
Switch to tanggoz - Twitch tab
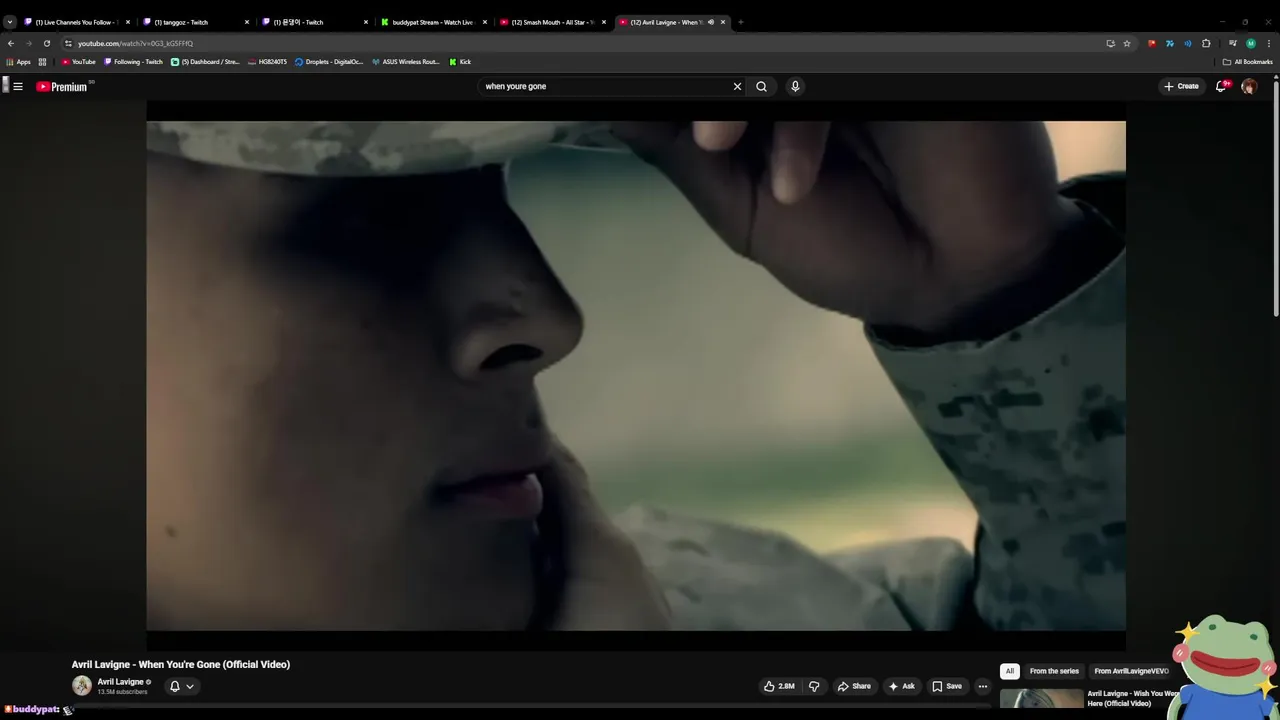[197, 22]
